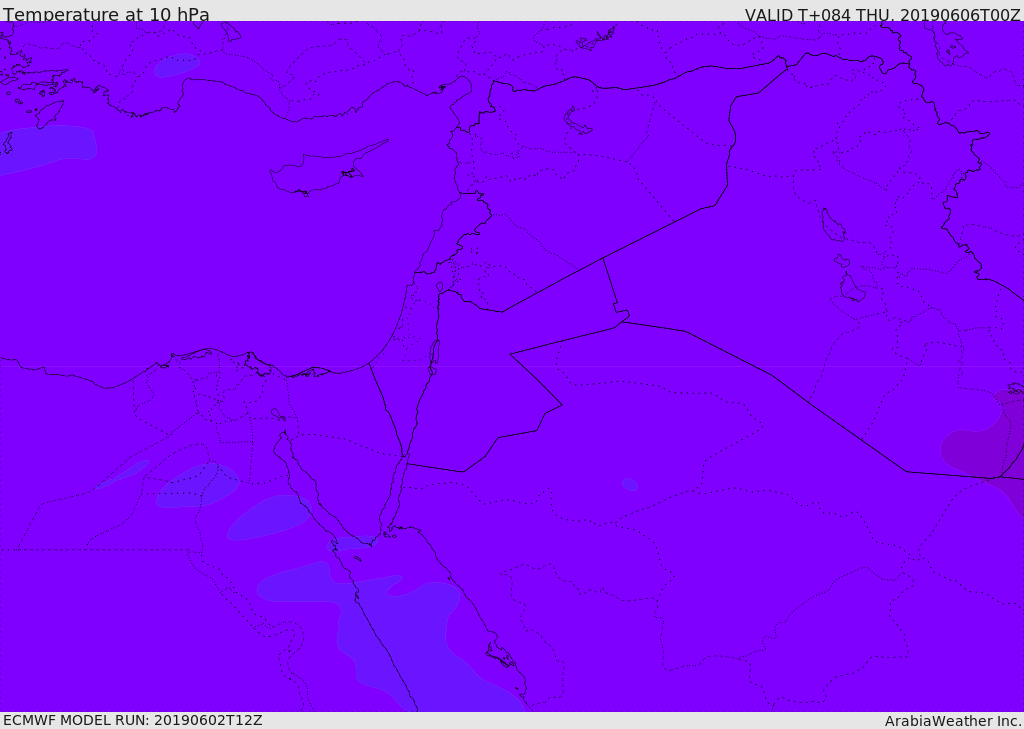The width and height of the screenshot is (1024, 729).
Task: Click the 'ECMWF MODEL RUN: 20190602T12Z' text
Action: point(133,720)
